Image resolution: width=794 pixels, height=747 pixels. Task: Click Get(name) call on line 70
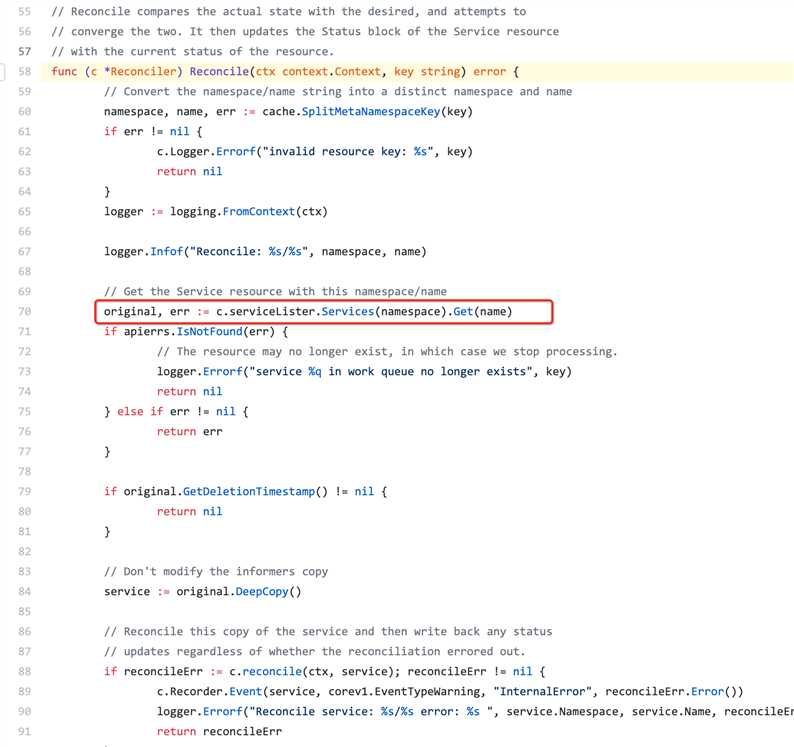(482, 311)
